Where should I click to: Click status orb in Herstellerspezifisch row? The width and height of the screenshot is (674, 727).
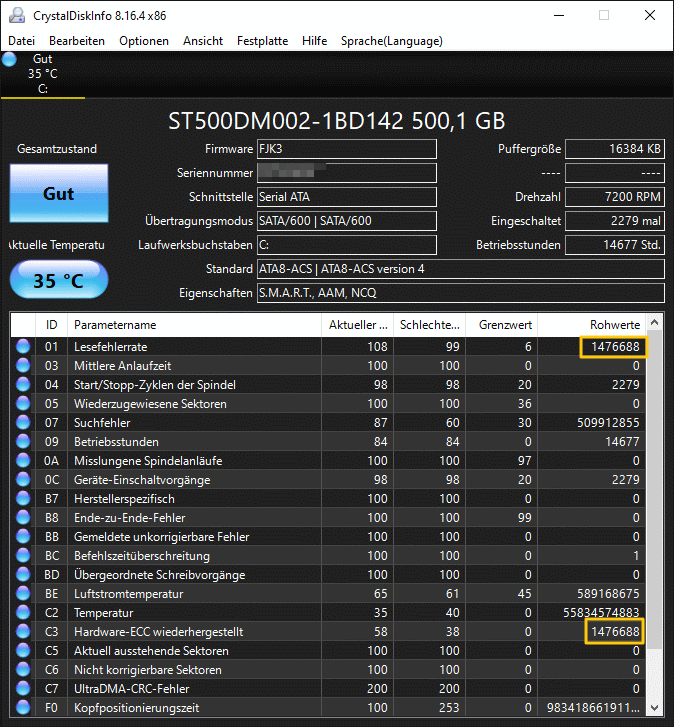pos(23,498)
